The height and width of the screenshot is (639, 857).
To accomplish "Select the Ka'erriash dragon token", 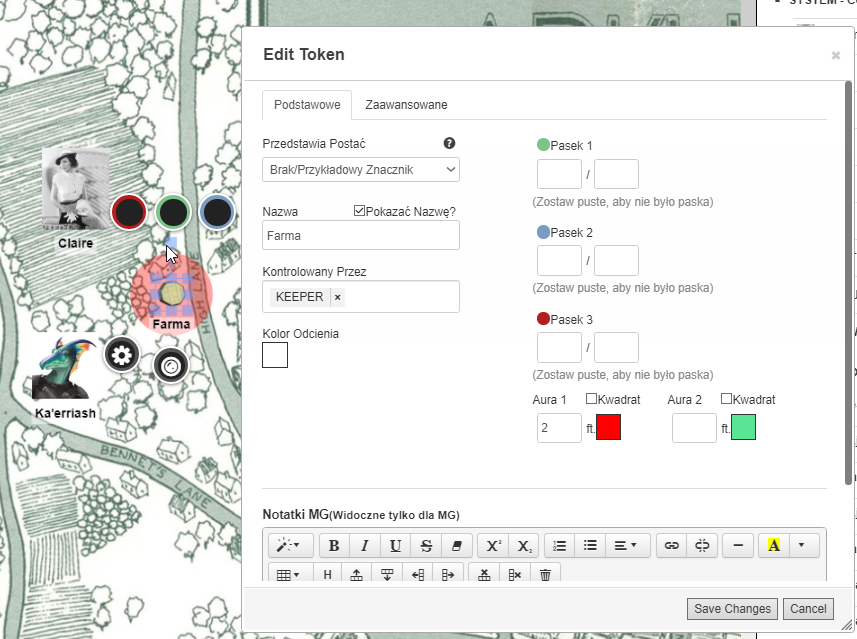I will [x=64, y=368].
